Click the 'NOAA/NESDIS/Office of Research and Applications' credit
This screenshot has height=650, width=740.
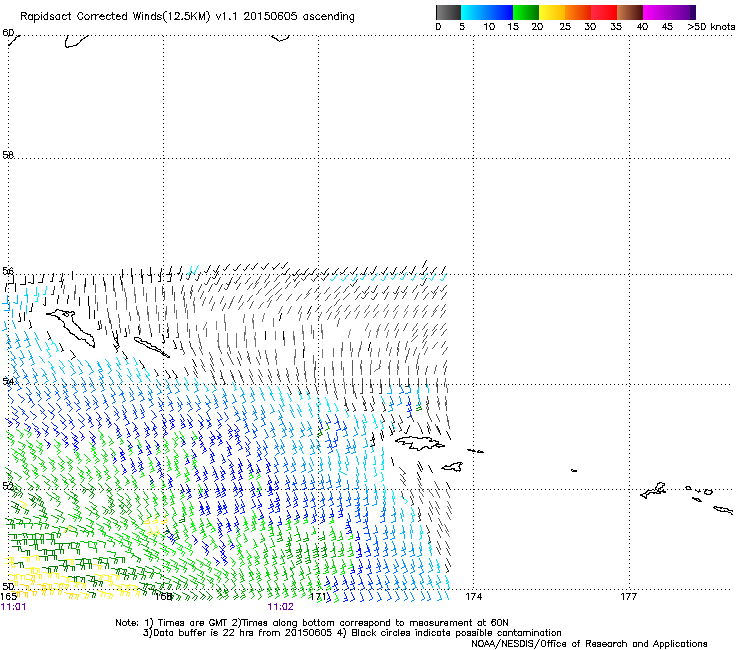[589, 644]
